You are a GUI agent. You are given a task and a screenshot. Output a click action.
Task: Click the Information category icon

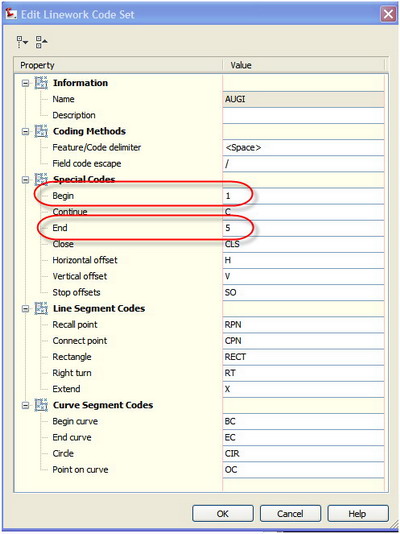point(41,83)
